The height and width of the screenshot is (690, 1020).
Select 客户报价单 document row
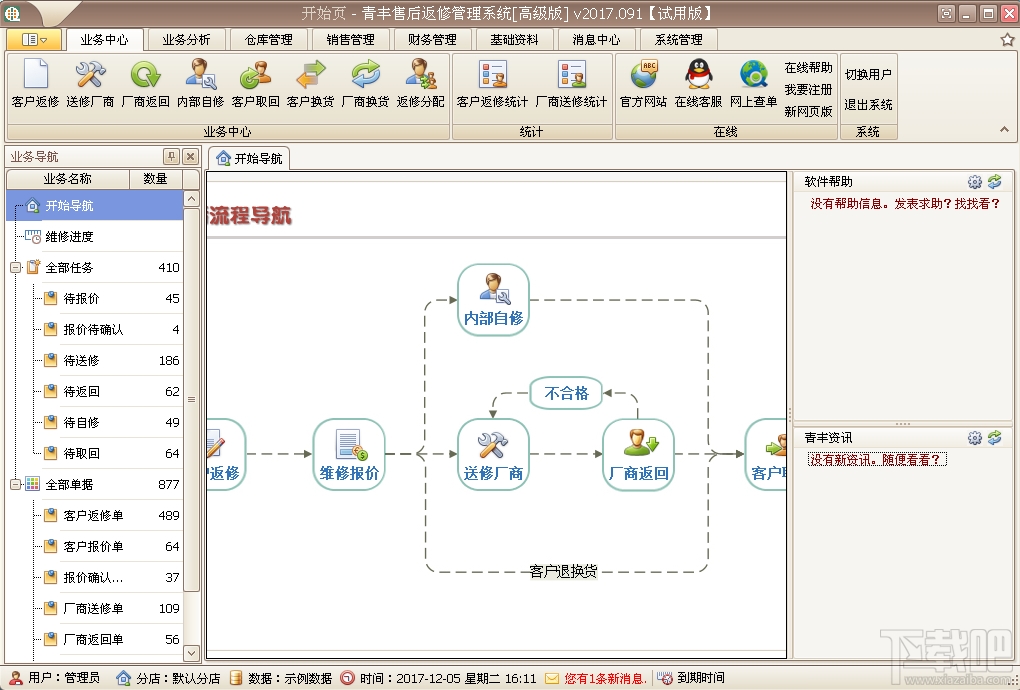click(x=94, y=546)
